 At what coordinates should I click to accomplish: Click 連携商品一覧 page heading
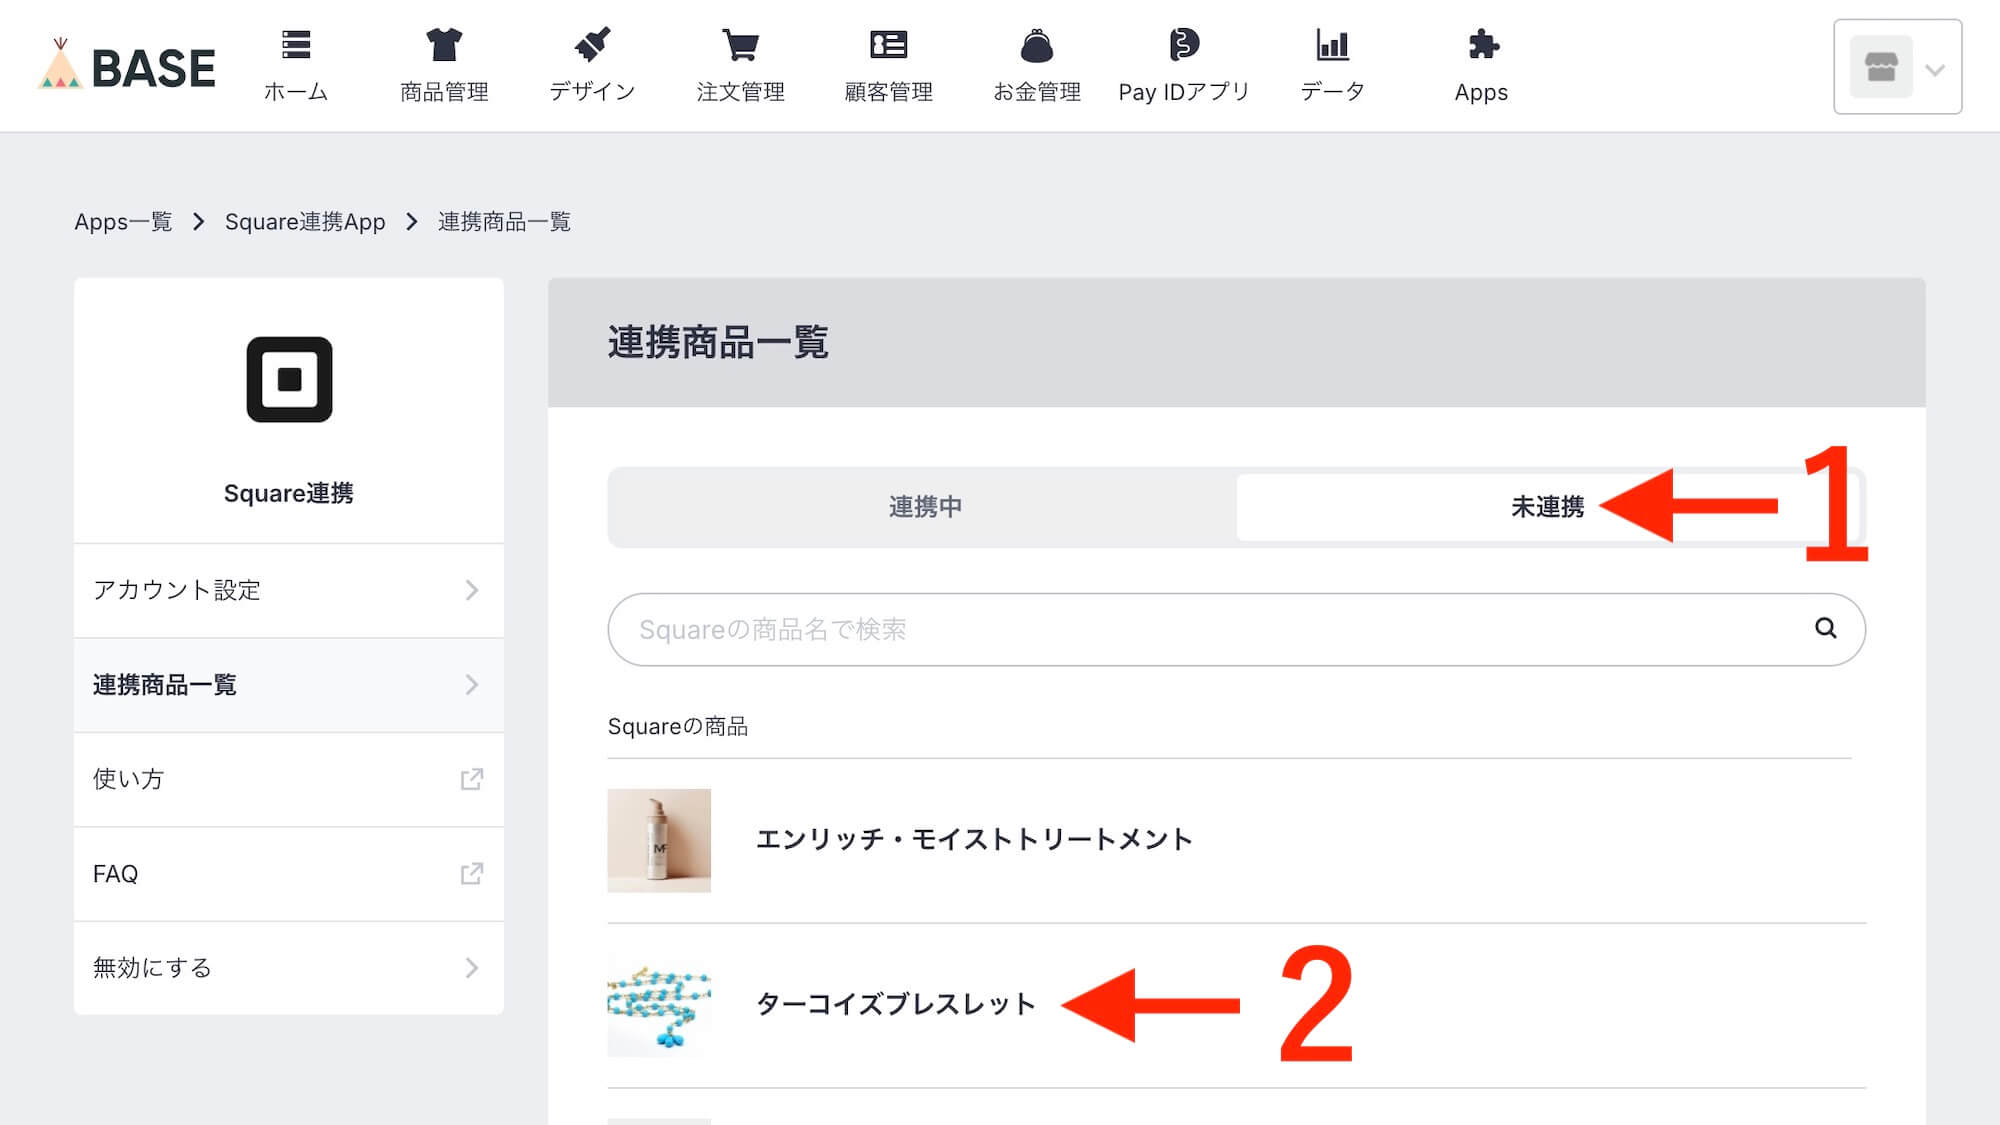coord(718,342)
